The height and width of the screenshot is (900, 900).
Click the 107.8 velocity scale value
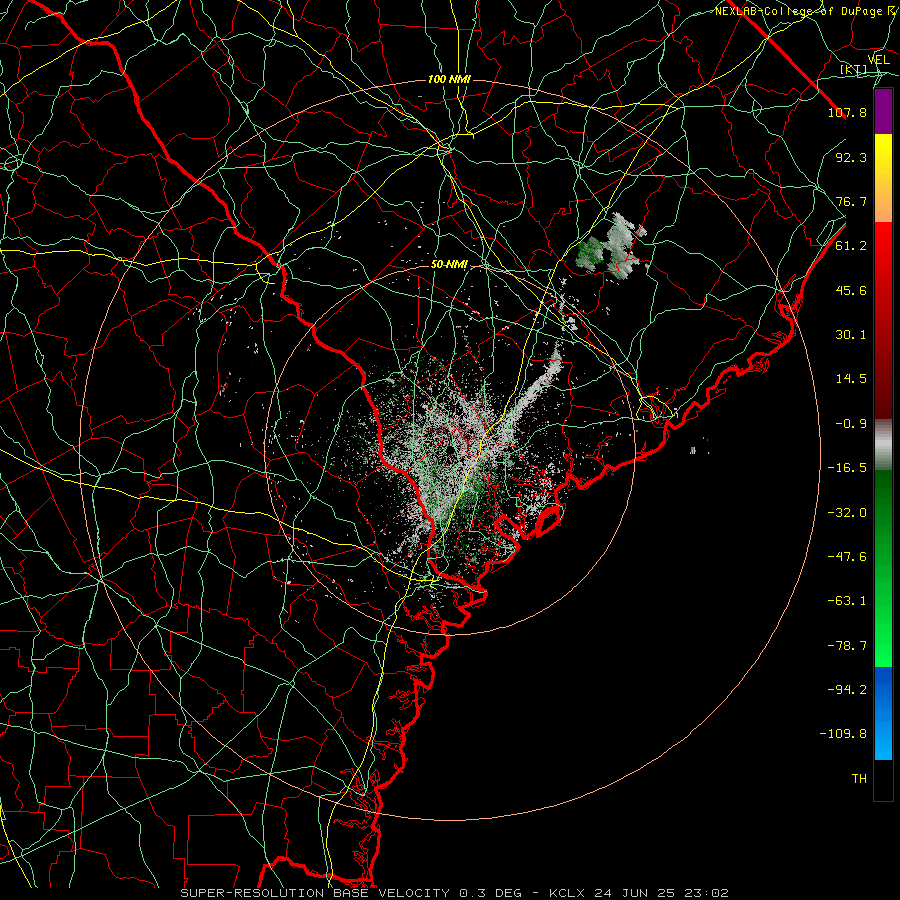coord(847,112)
